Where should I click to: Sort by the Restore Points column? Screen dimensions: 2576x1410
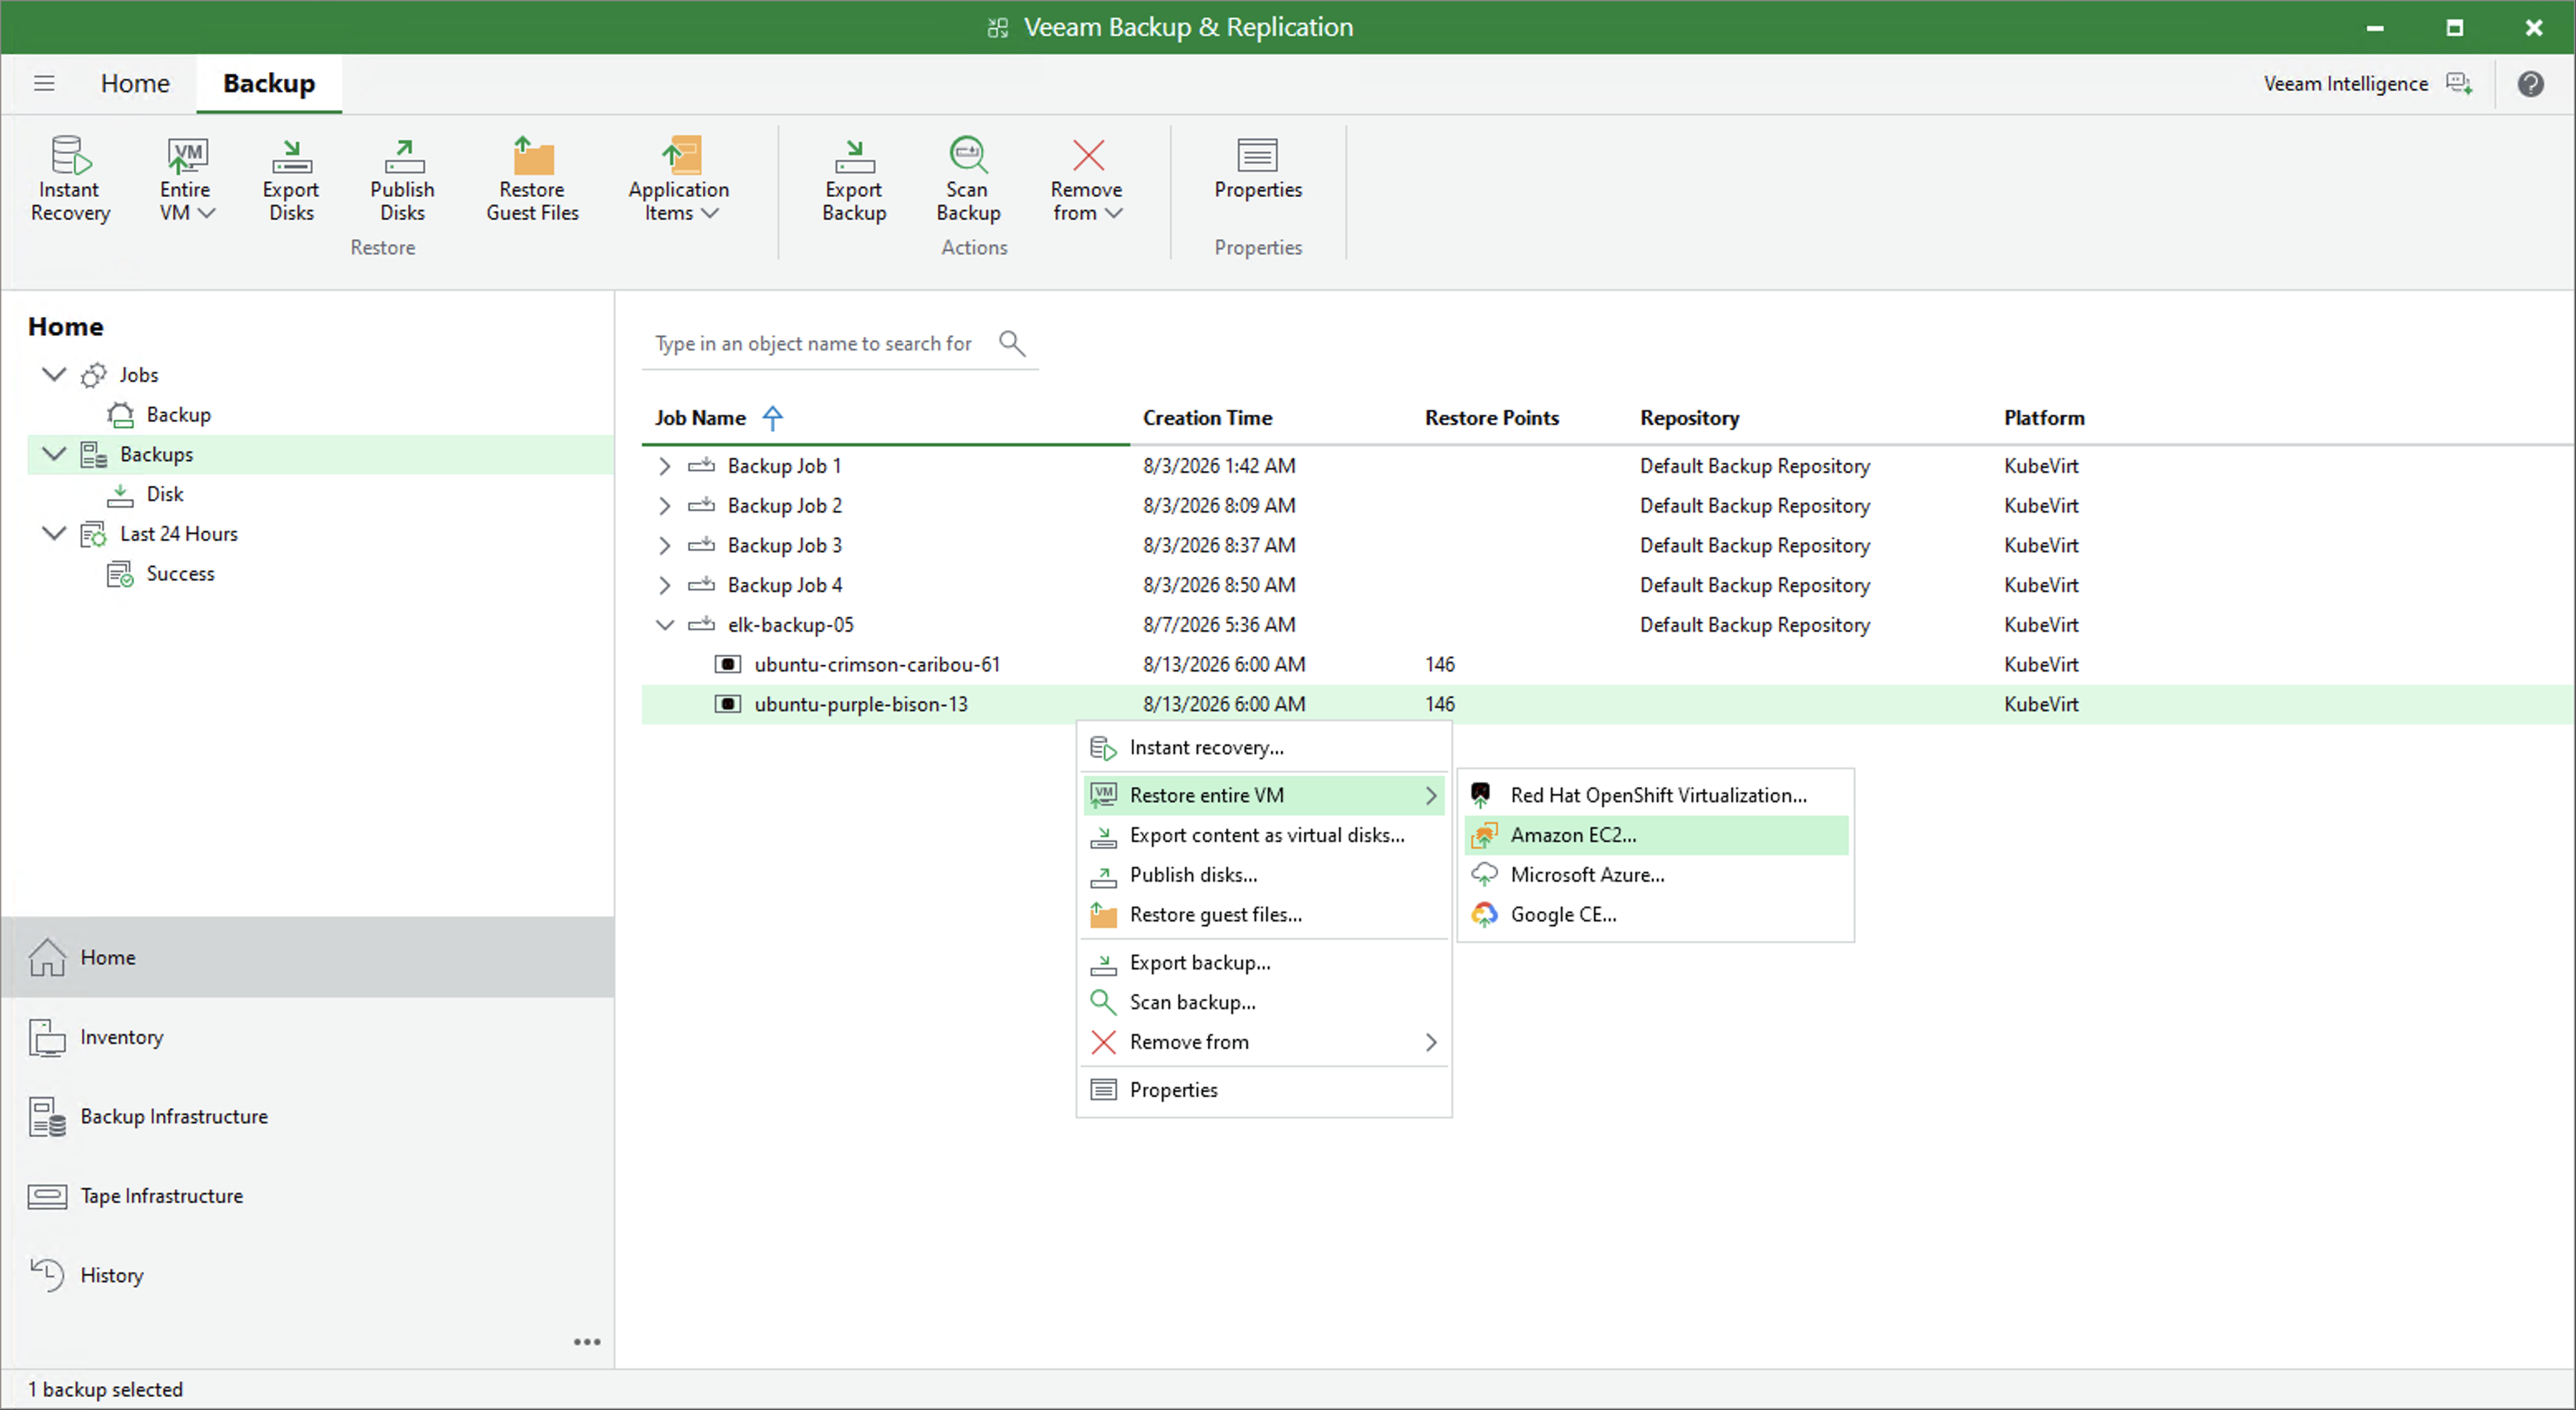pos(1491,418)
